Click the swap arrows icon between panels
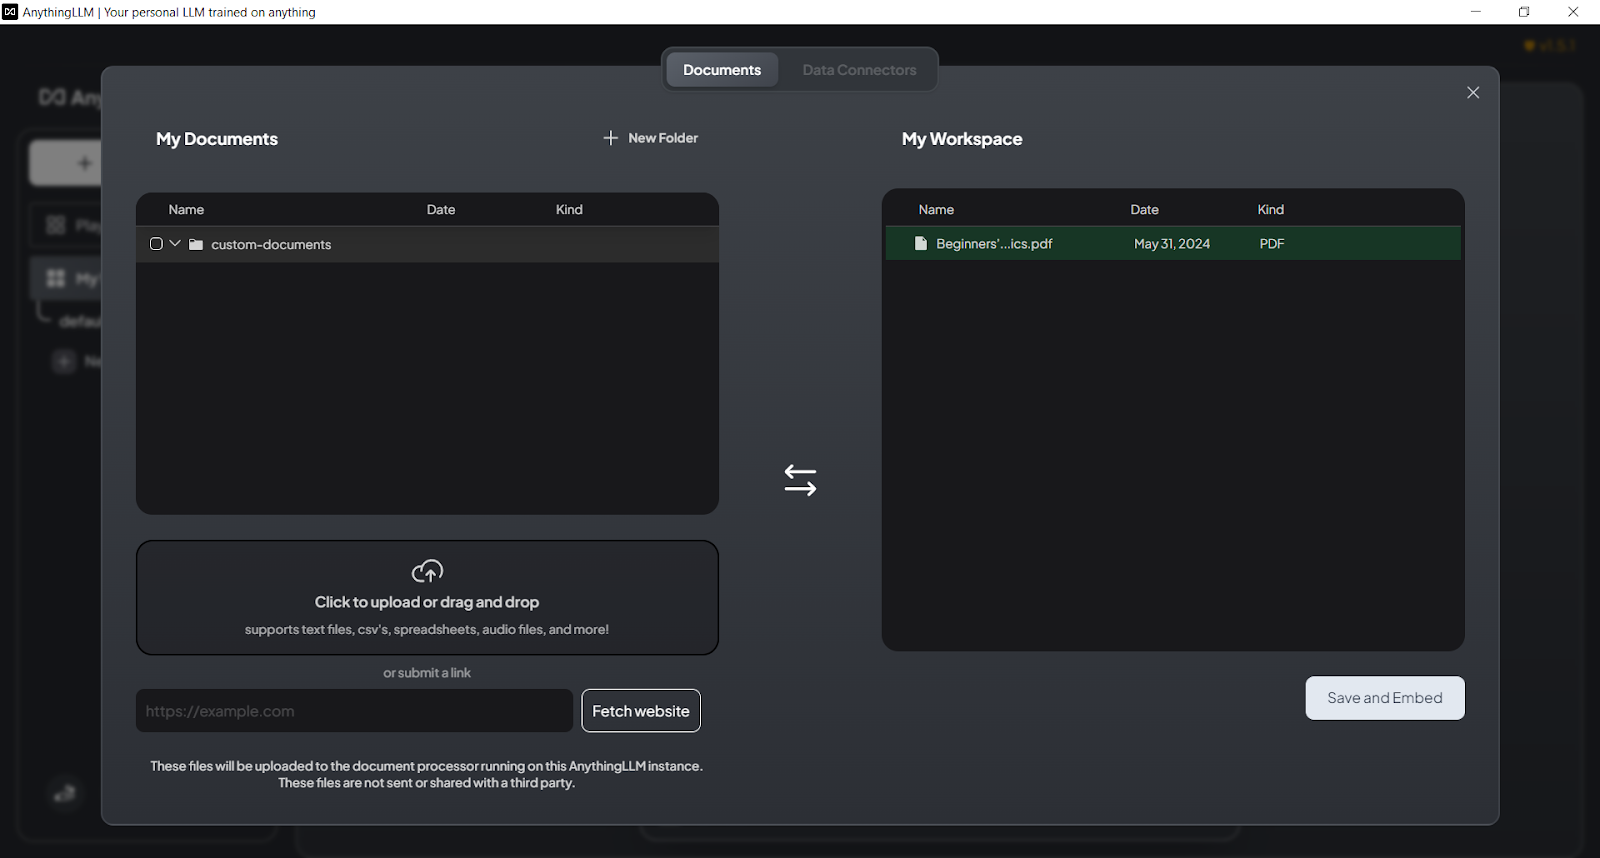Viewport: 1600px width, 858px height. pyautogui.click(x=800, y=480)
